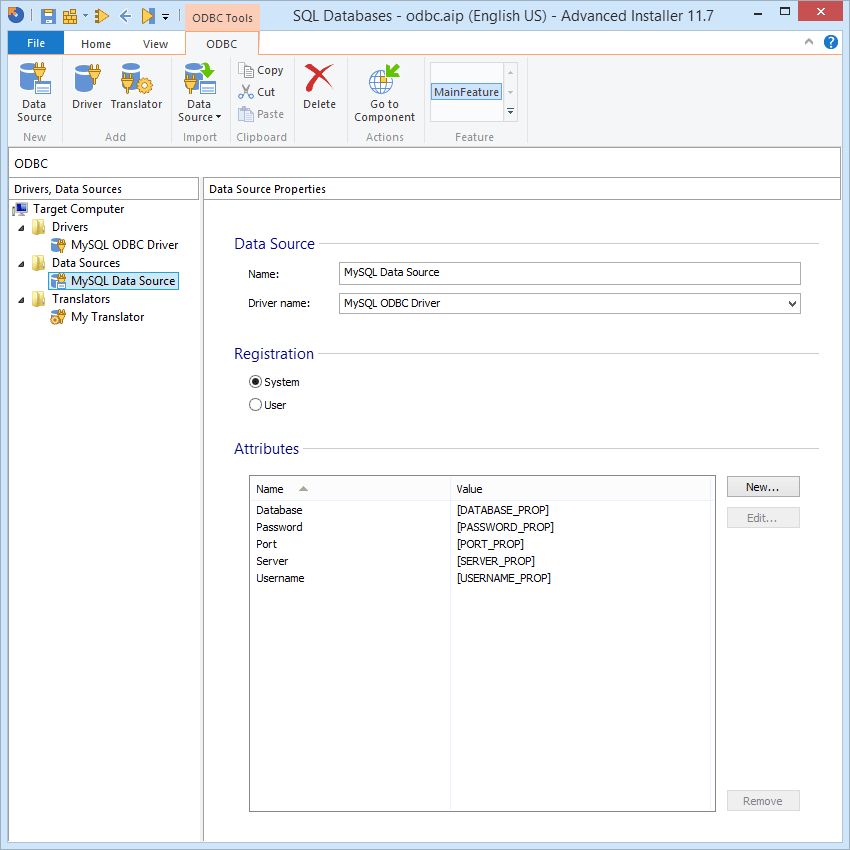This screenshot has width=850, height=850.
Task: Select User registration radio button
Action: [267, 405]
